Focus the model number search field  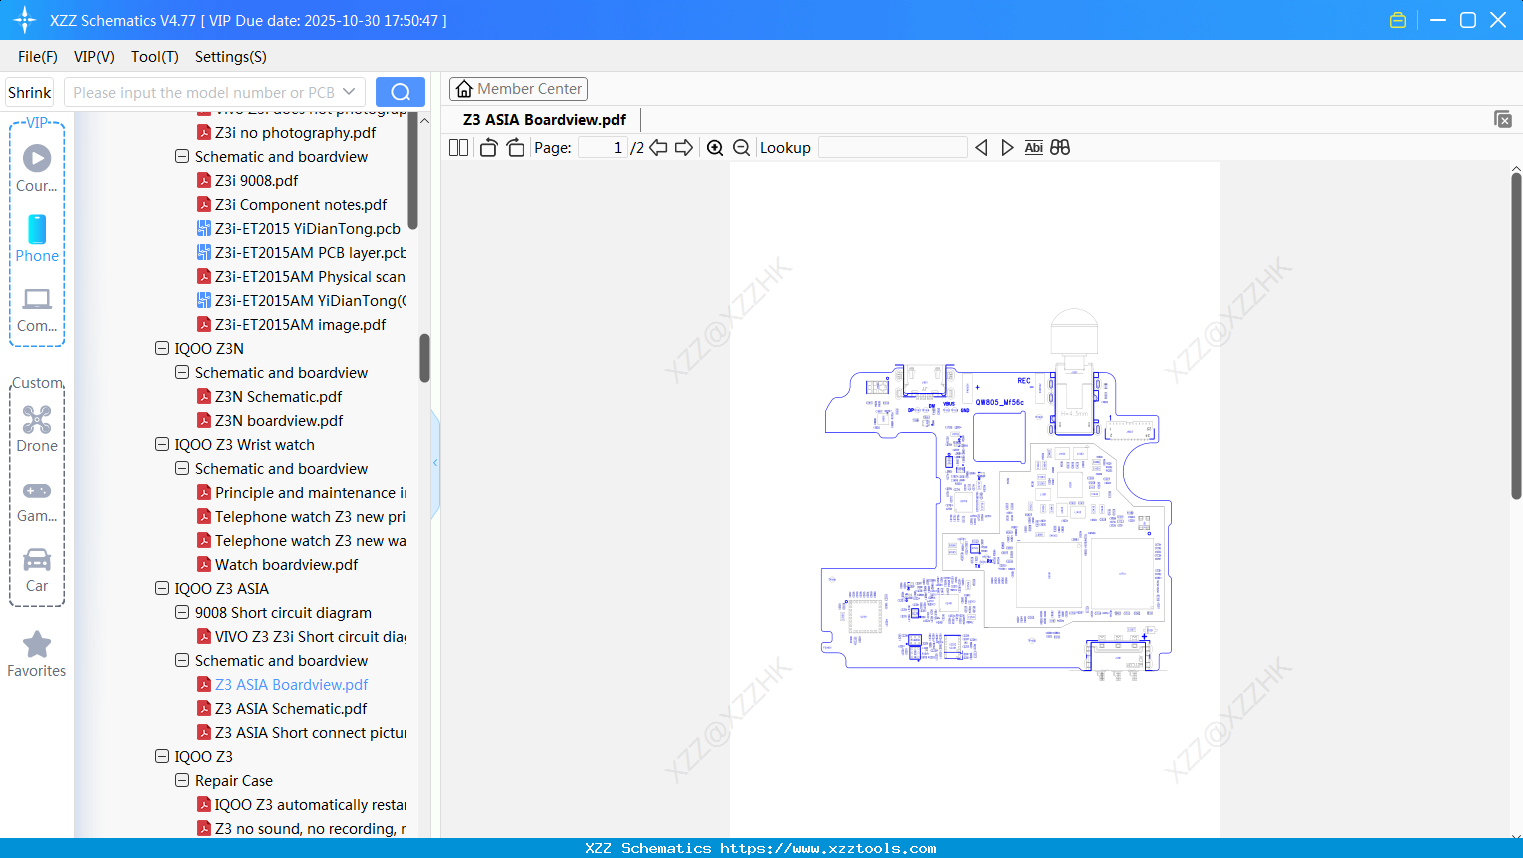pos(203,92)
